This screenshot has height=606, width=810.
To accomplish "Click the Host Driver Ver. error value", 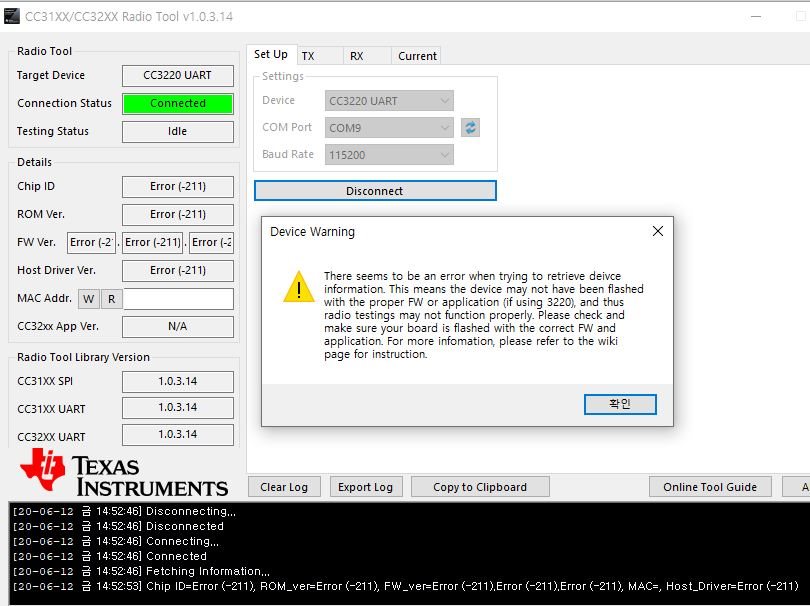I will coord(178,270).
